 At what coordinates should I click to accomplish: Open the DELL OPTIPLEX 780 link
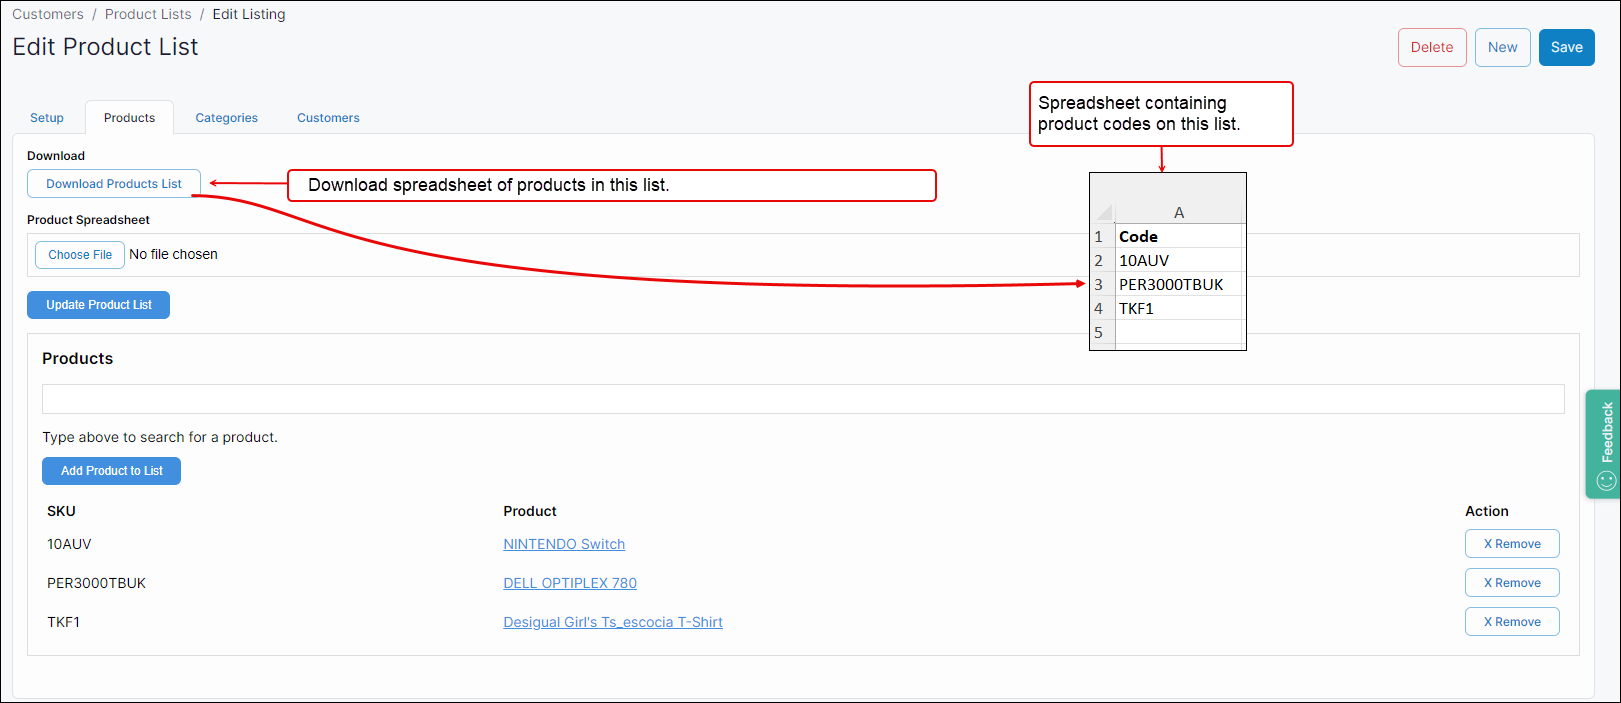(570, 583)
